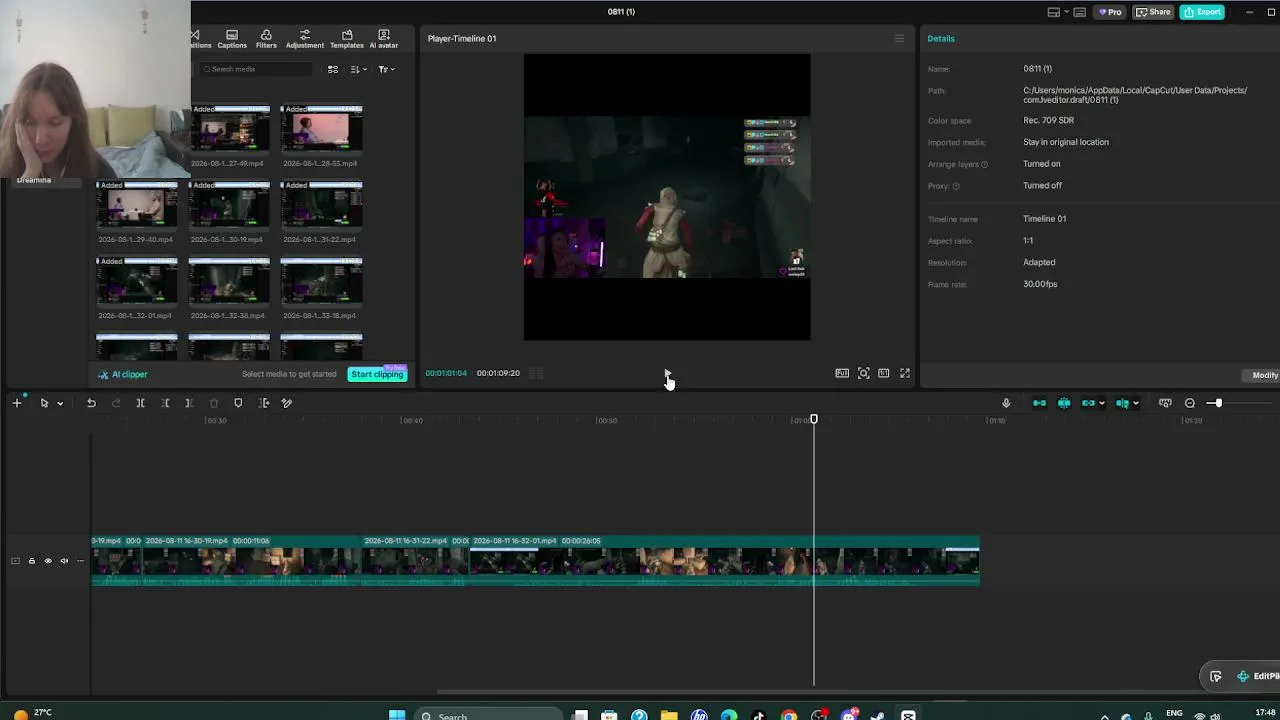Click the insert-at-playhead icon in timeline toolbar
Viewport: 1280px width, 720px height.
click(x=264, y=403)
